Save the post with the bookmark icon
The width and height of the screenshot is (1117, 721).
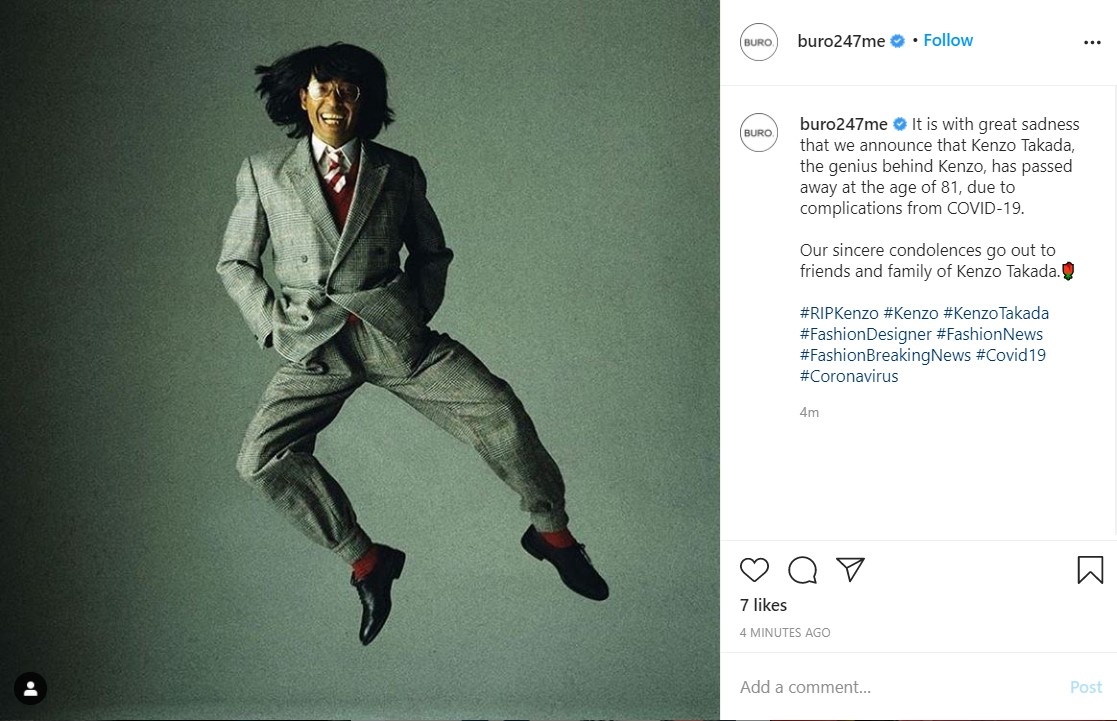tap(1090, 570)
